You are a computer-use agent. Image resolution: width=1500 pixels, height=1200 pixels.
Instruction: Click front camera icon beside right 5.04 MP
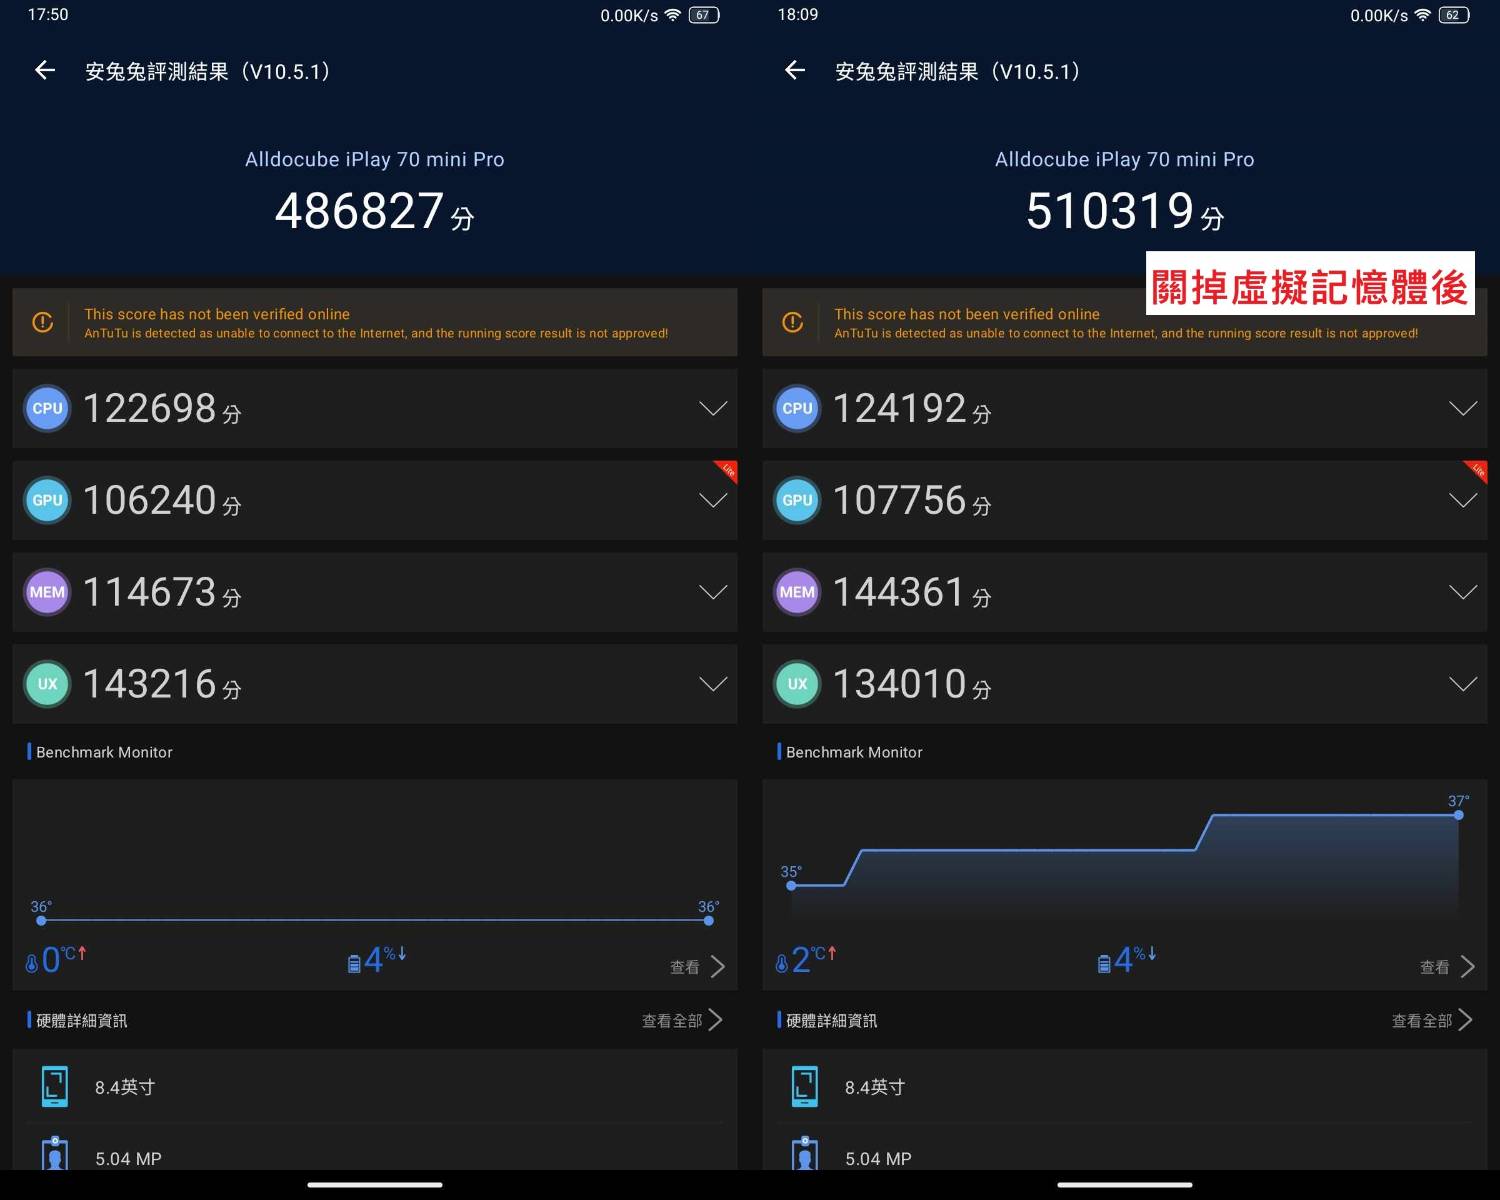pyautogui.click(x=805, y=1153)
